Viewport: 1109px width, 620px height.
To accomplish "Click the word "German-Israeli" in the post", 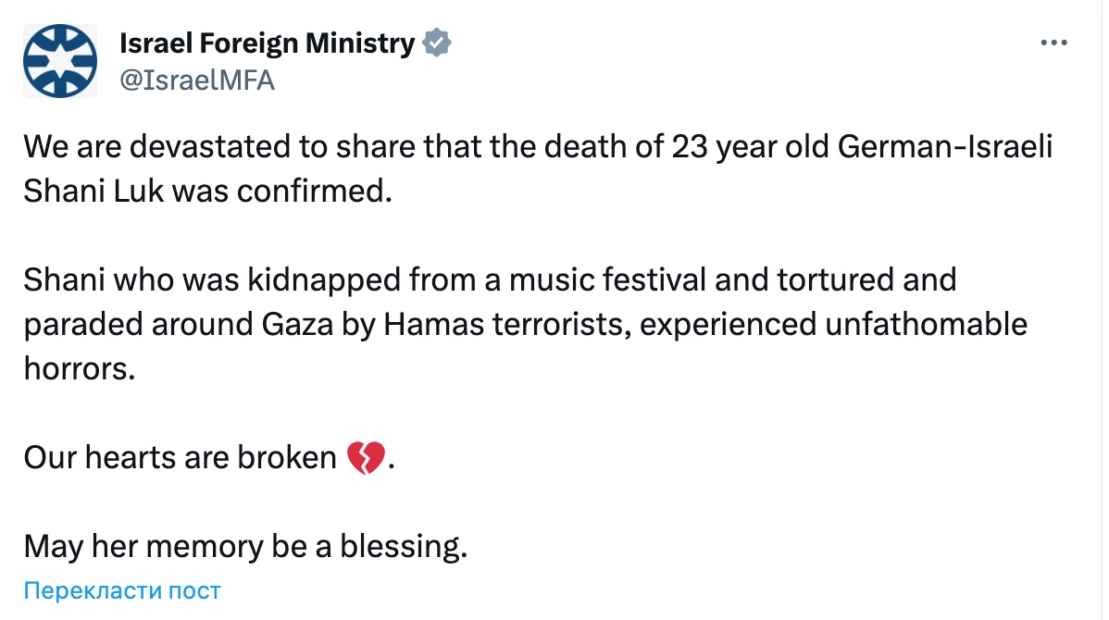I will (x=945, y=146).
